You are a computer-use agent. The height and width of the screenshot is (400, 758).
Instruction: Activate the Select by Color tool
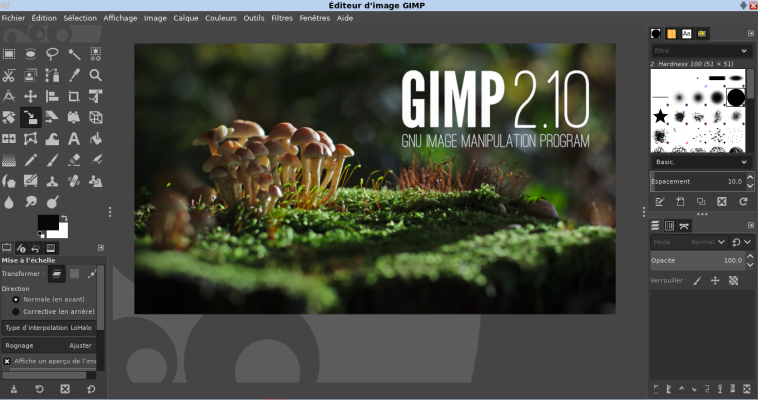96,54
